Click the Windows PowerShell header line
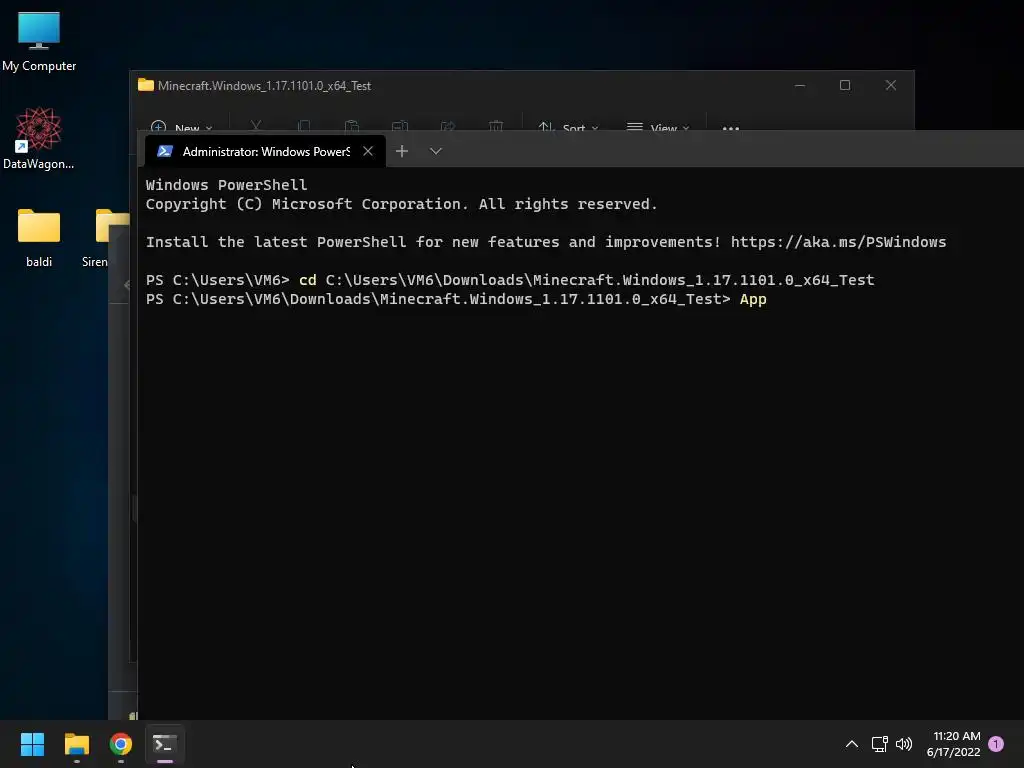Screen dimensions: 1024x768 click(x=226, y=185)
